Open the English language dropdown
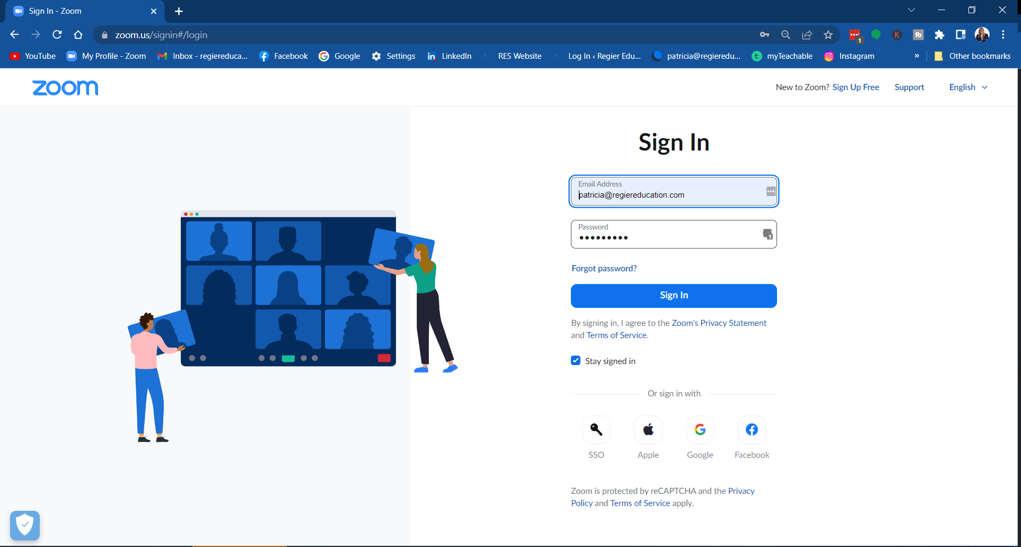Screen dimensions: 1021x547 pos(968,87)
